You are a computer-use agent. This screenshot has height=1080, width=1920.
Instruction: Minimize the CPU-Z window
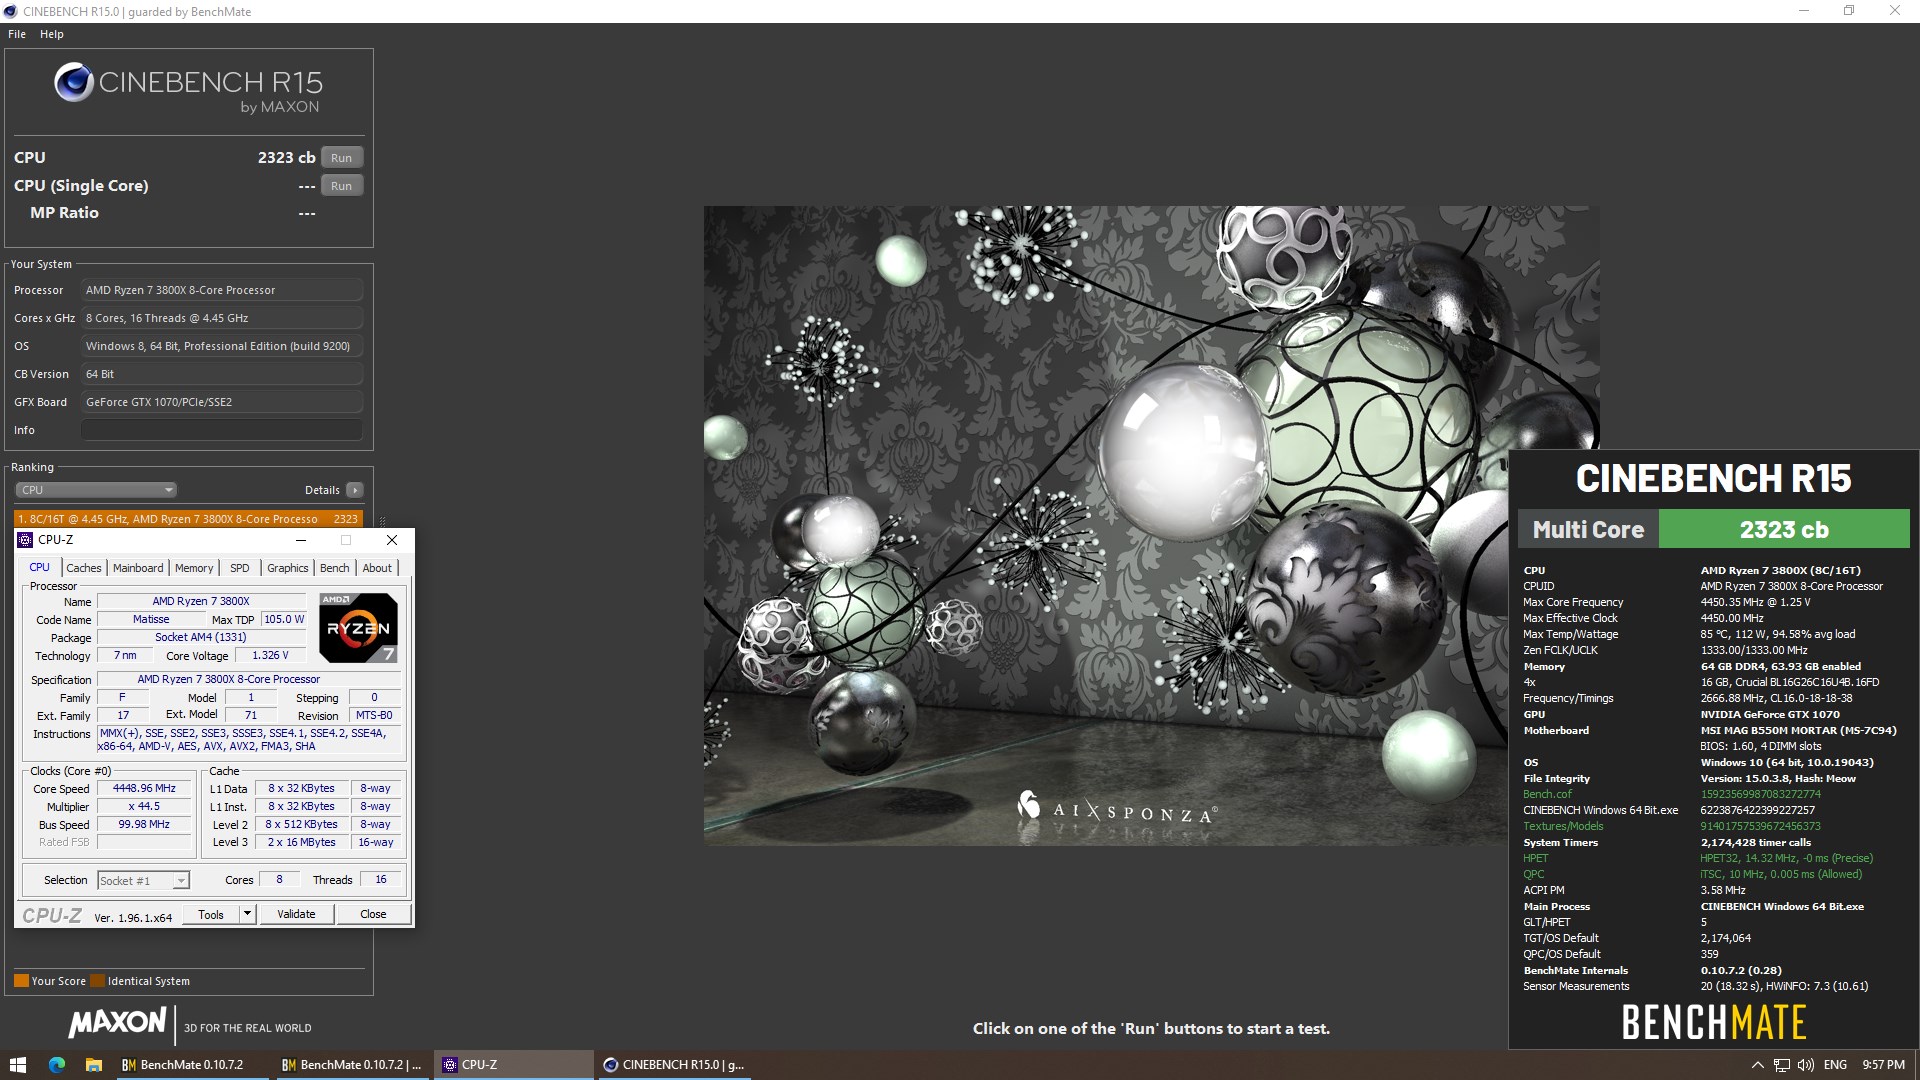pos(300,540)
